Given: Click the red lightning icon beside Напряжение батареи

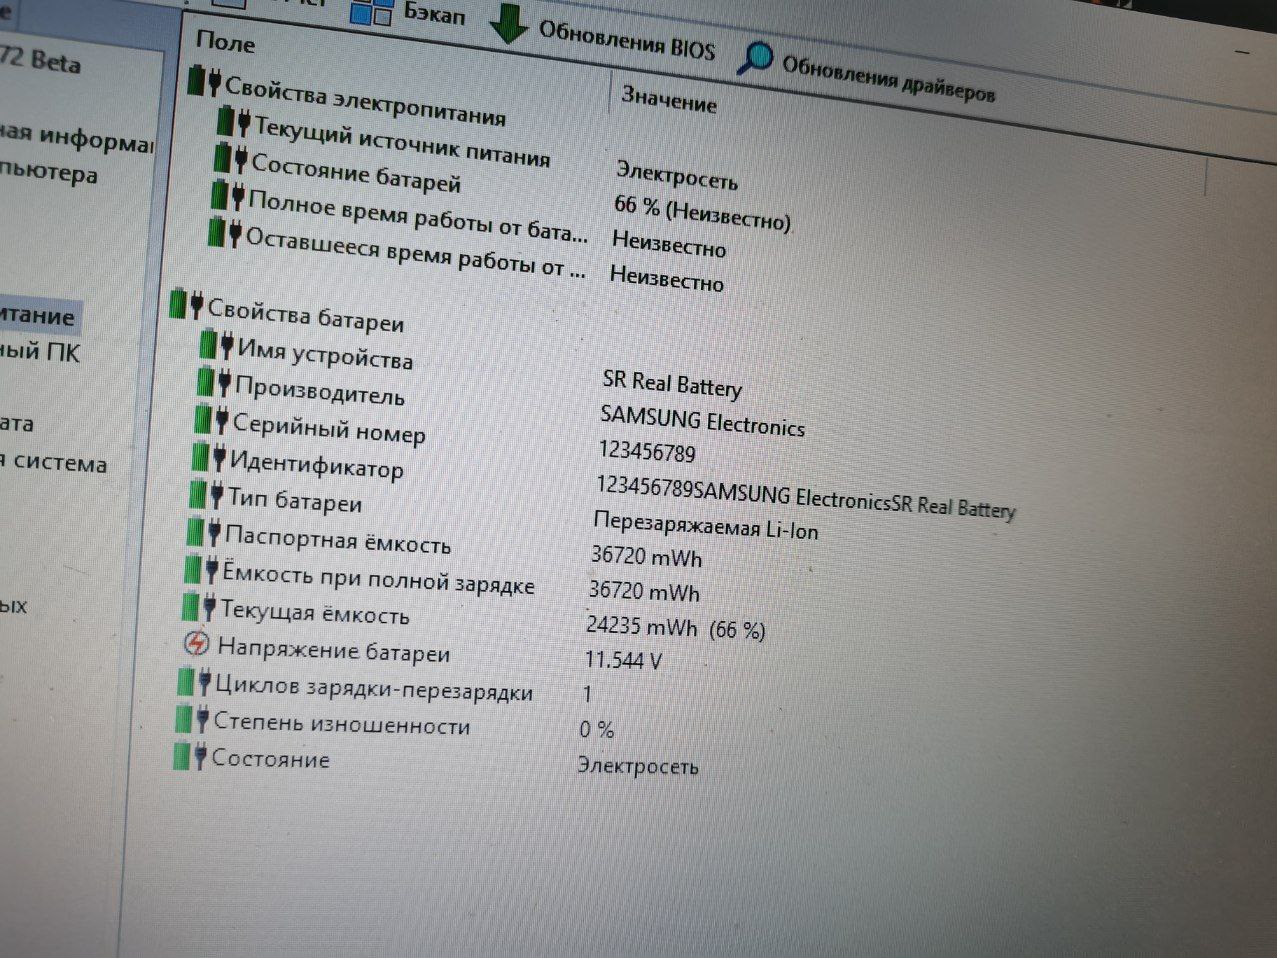Looking at the screenshot, I should click(x=197, y=644).
